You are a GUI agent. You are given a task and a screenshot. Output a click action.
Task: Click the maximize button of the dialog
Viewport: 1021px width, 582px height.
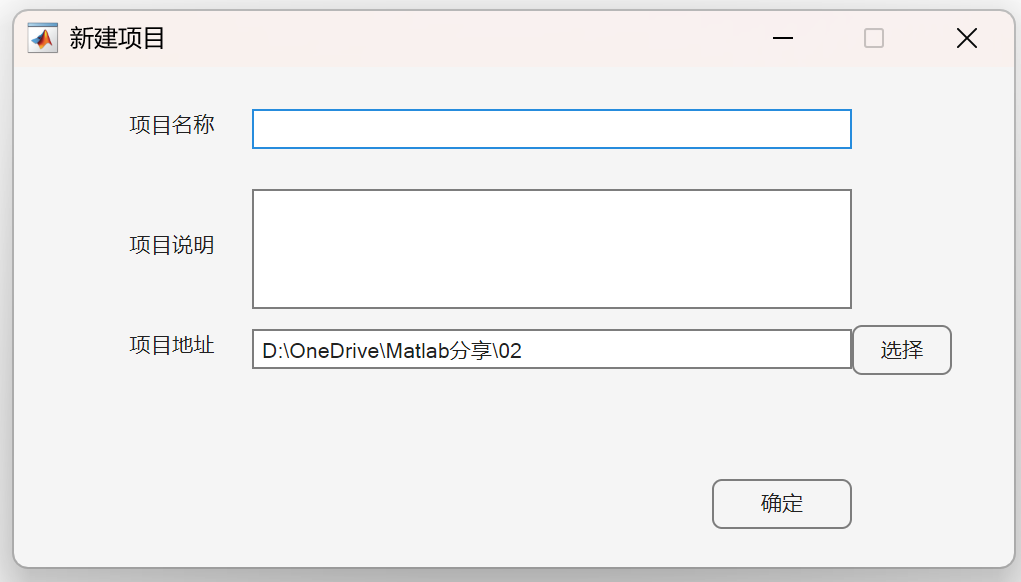tap(874, 38)
